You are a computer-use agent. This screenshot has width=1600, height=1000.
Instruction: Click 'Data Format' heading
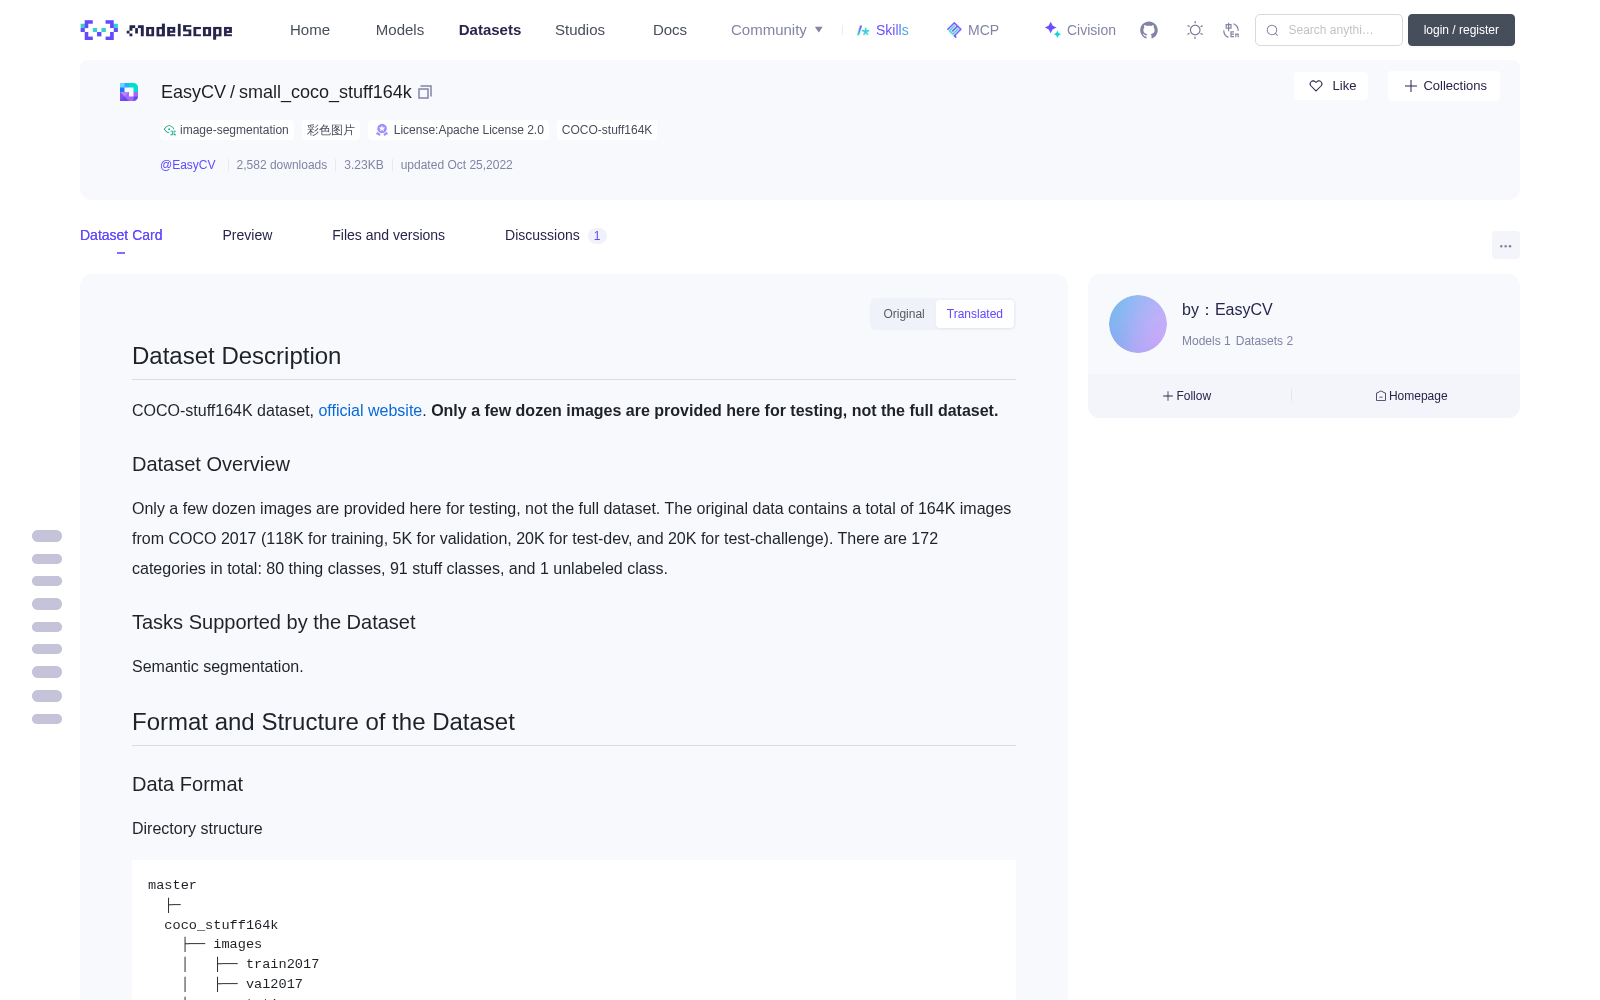click(187, 784)
